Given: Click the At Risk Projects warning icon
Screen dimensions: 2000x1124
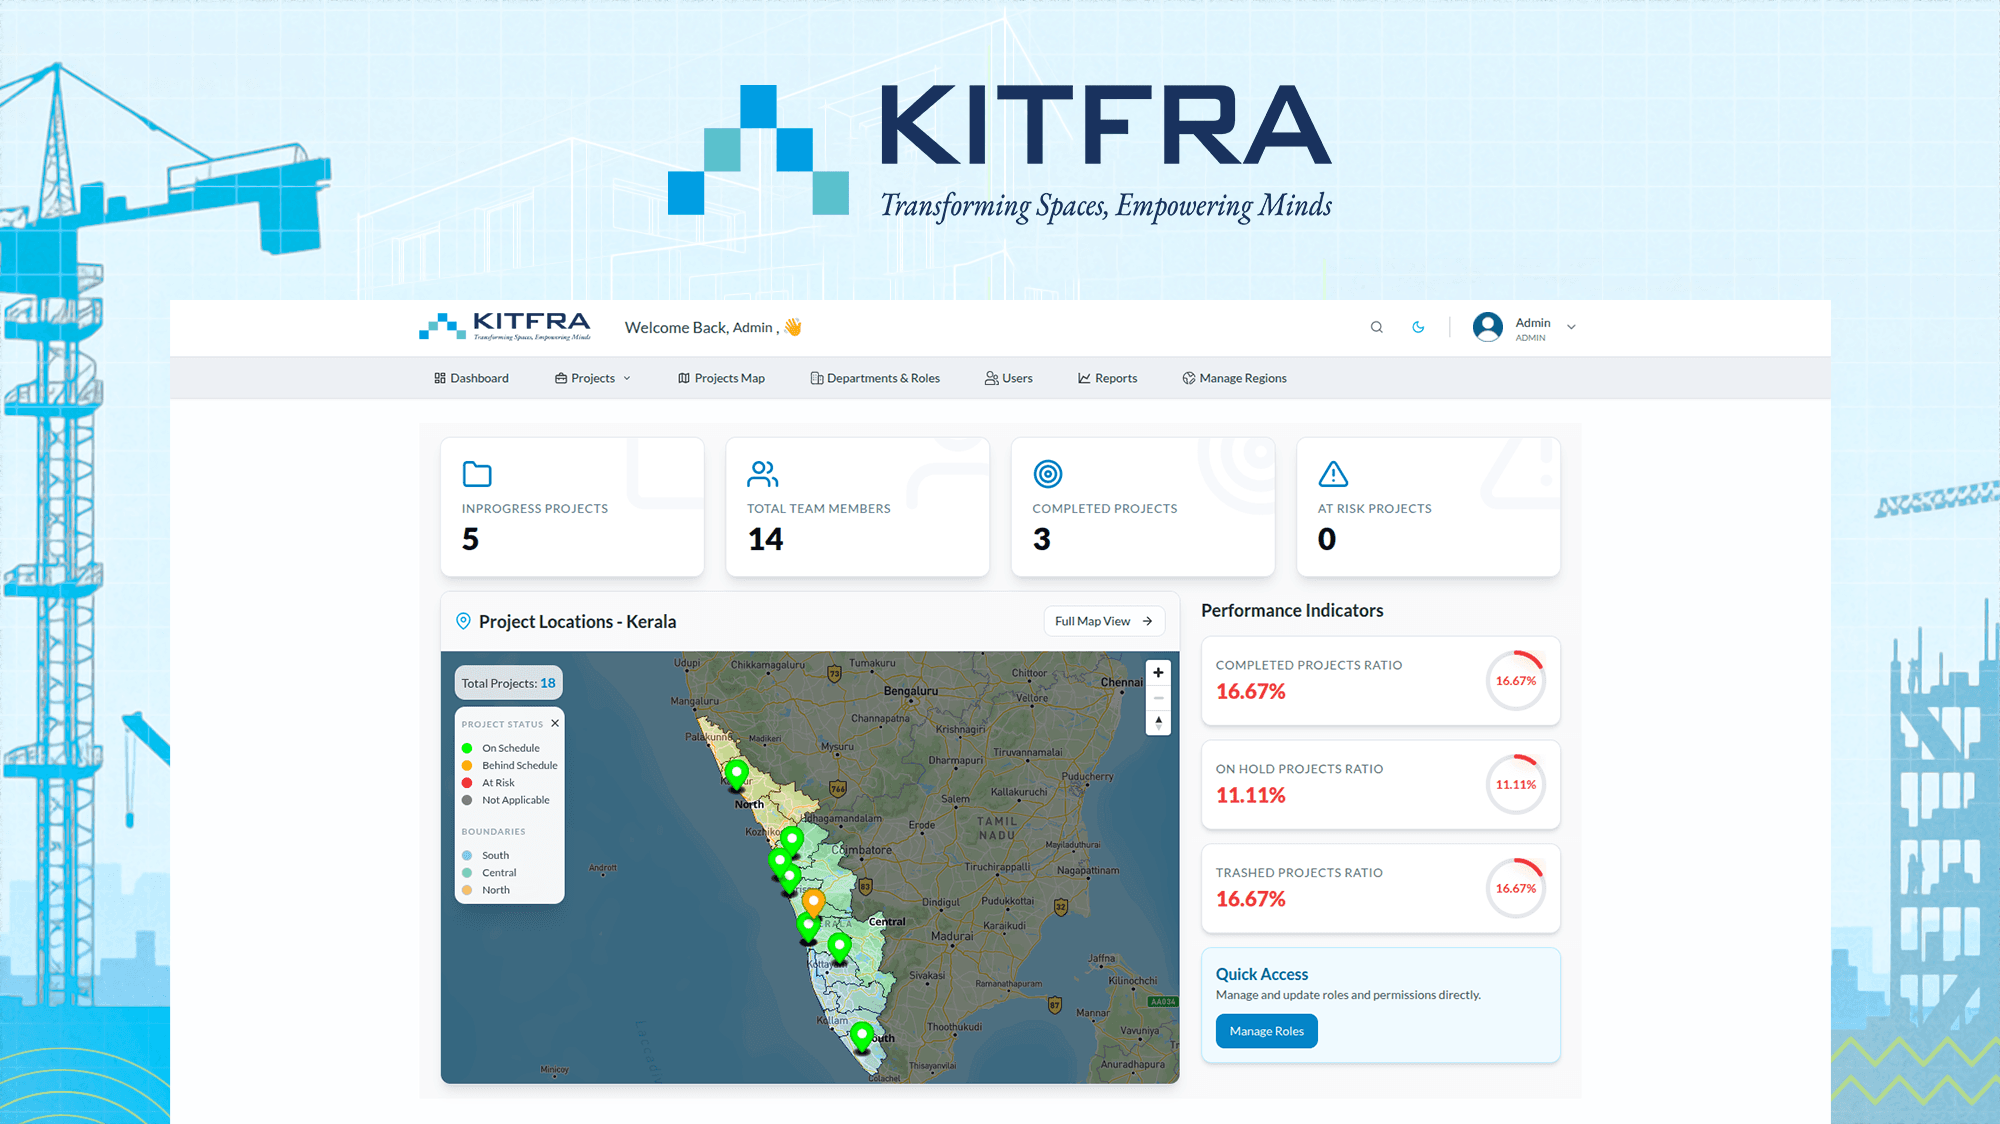Looking at the screenshot, I should click(x=1333, y=474).
